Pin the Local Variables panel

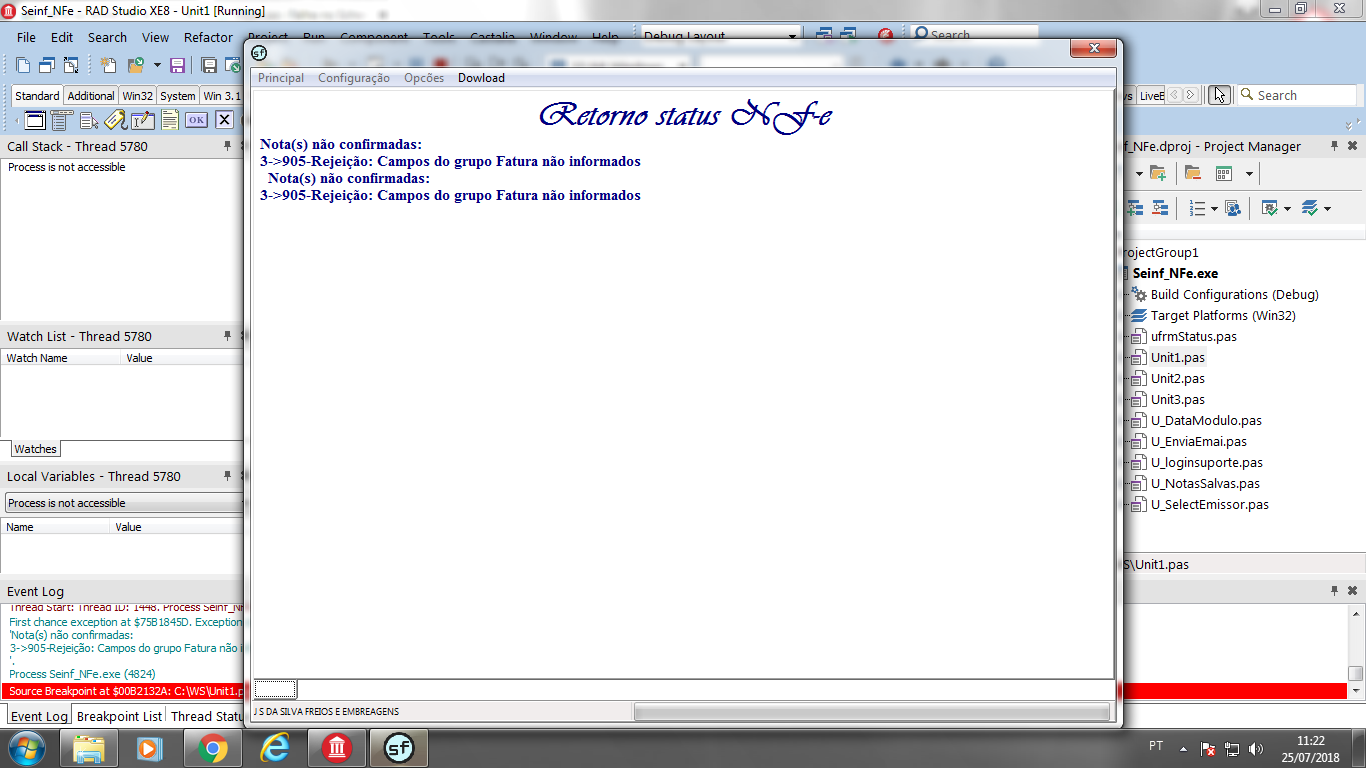coord(227,476)
